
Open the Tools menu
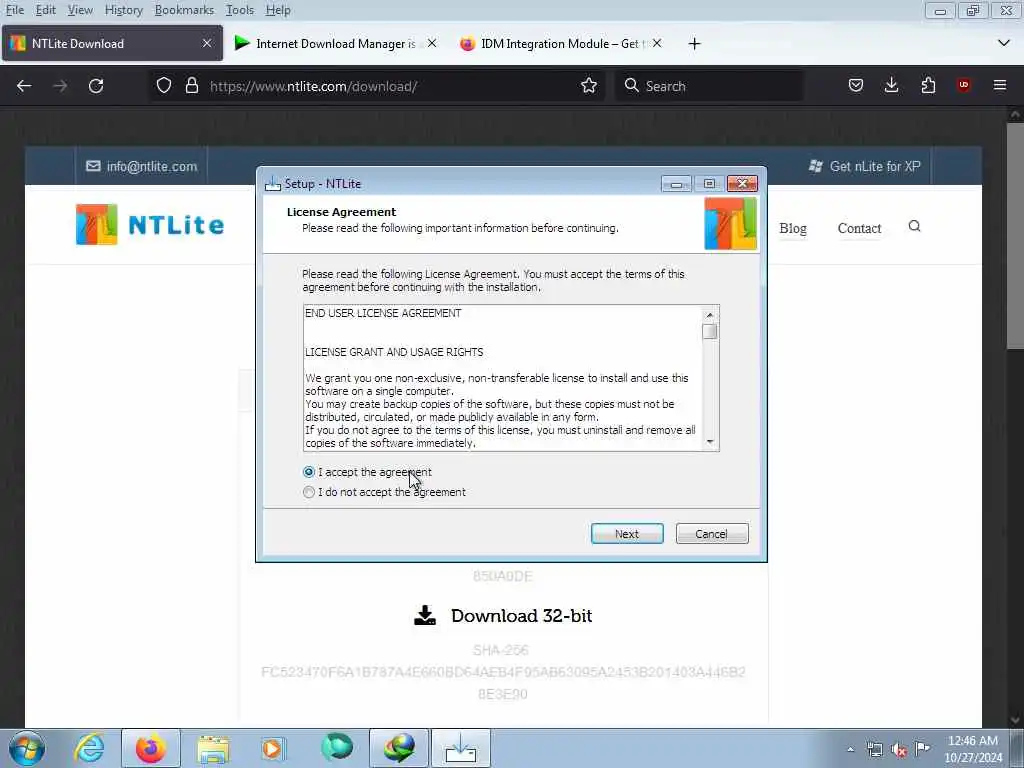pos(240,10)
